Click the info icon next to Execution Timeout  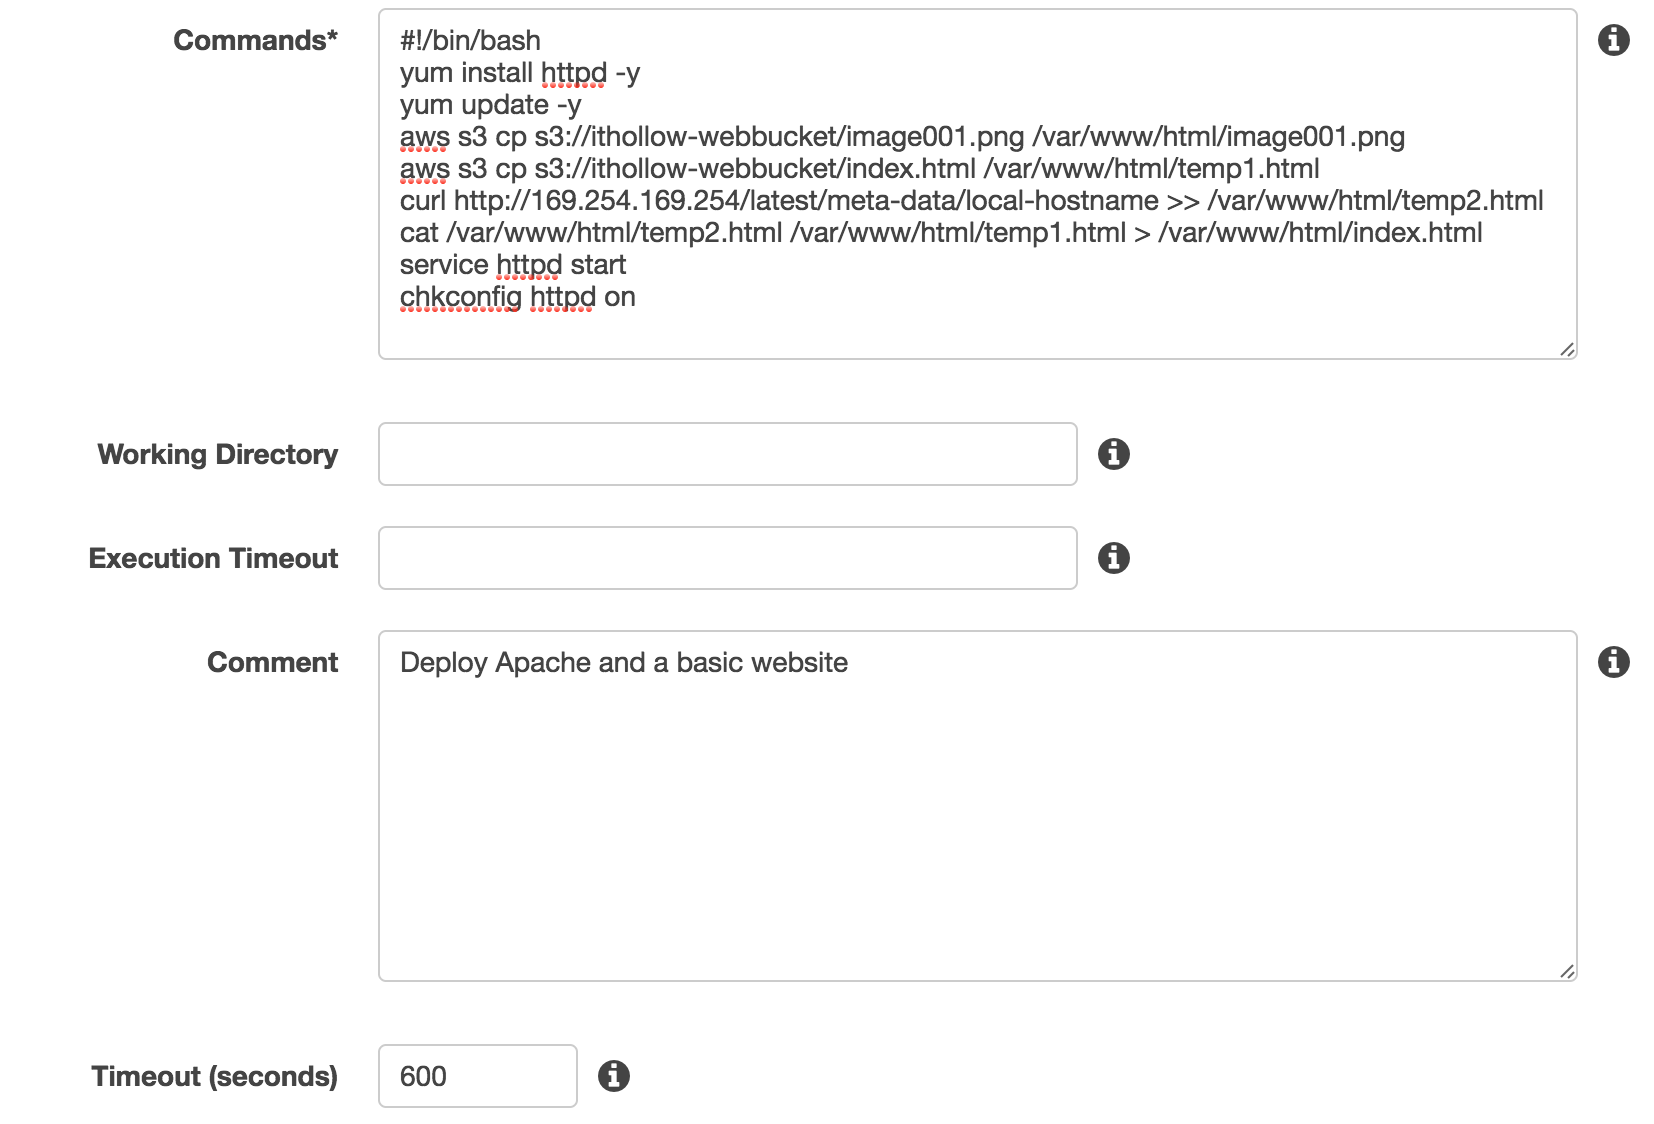tap(1113, 558)
